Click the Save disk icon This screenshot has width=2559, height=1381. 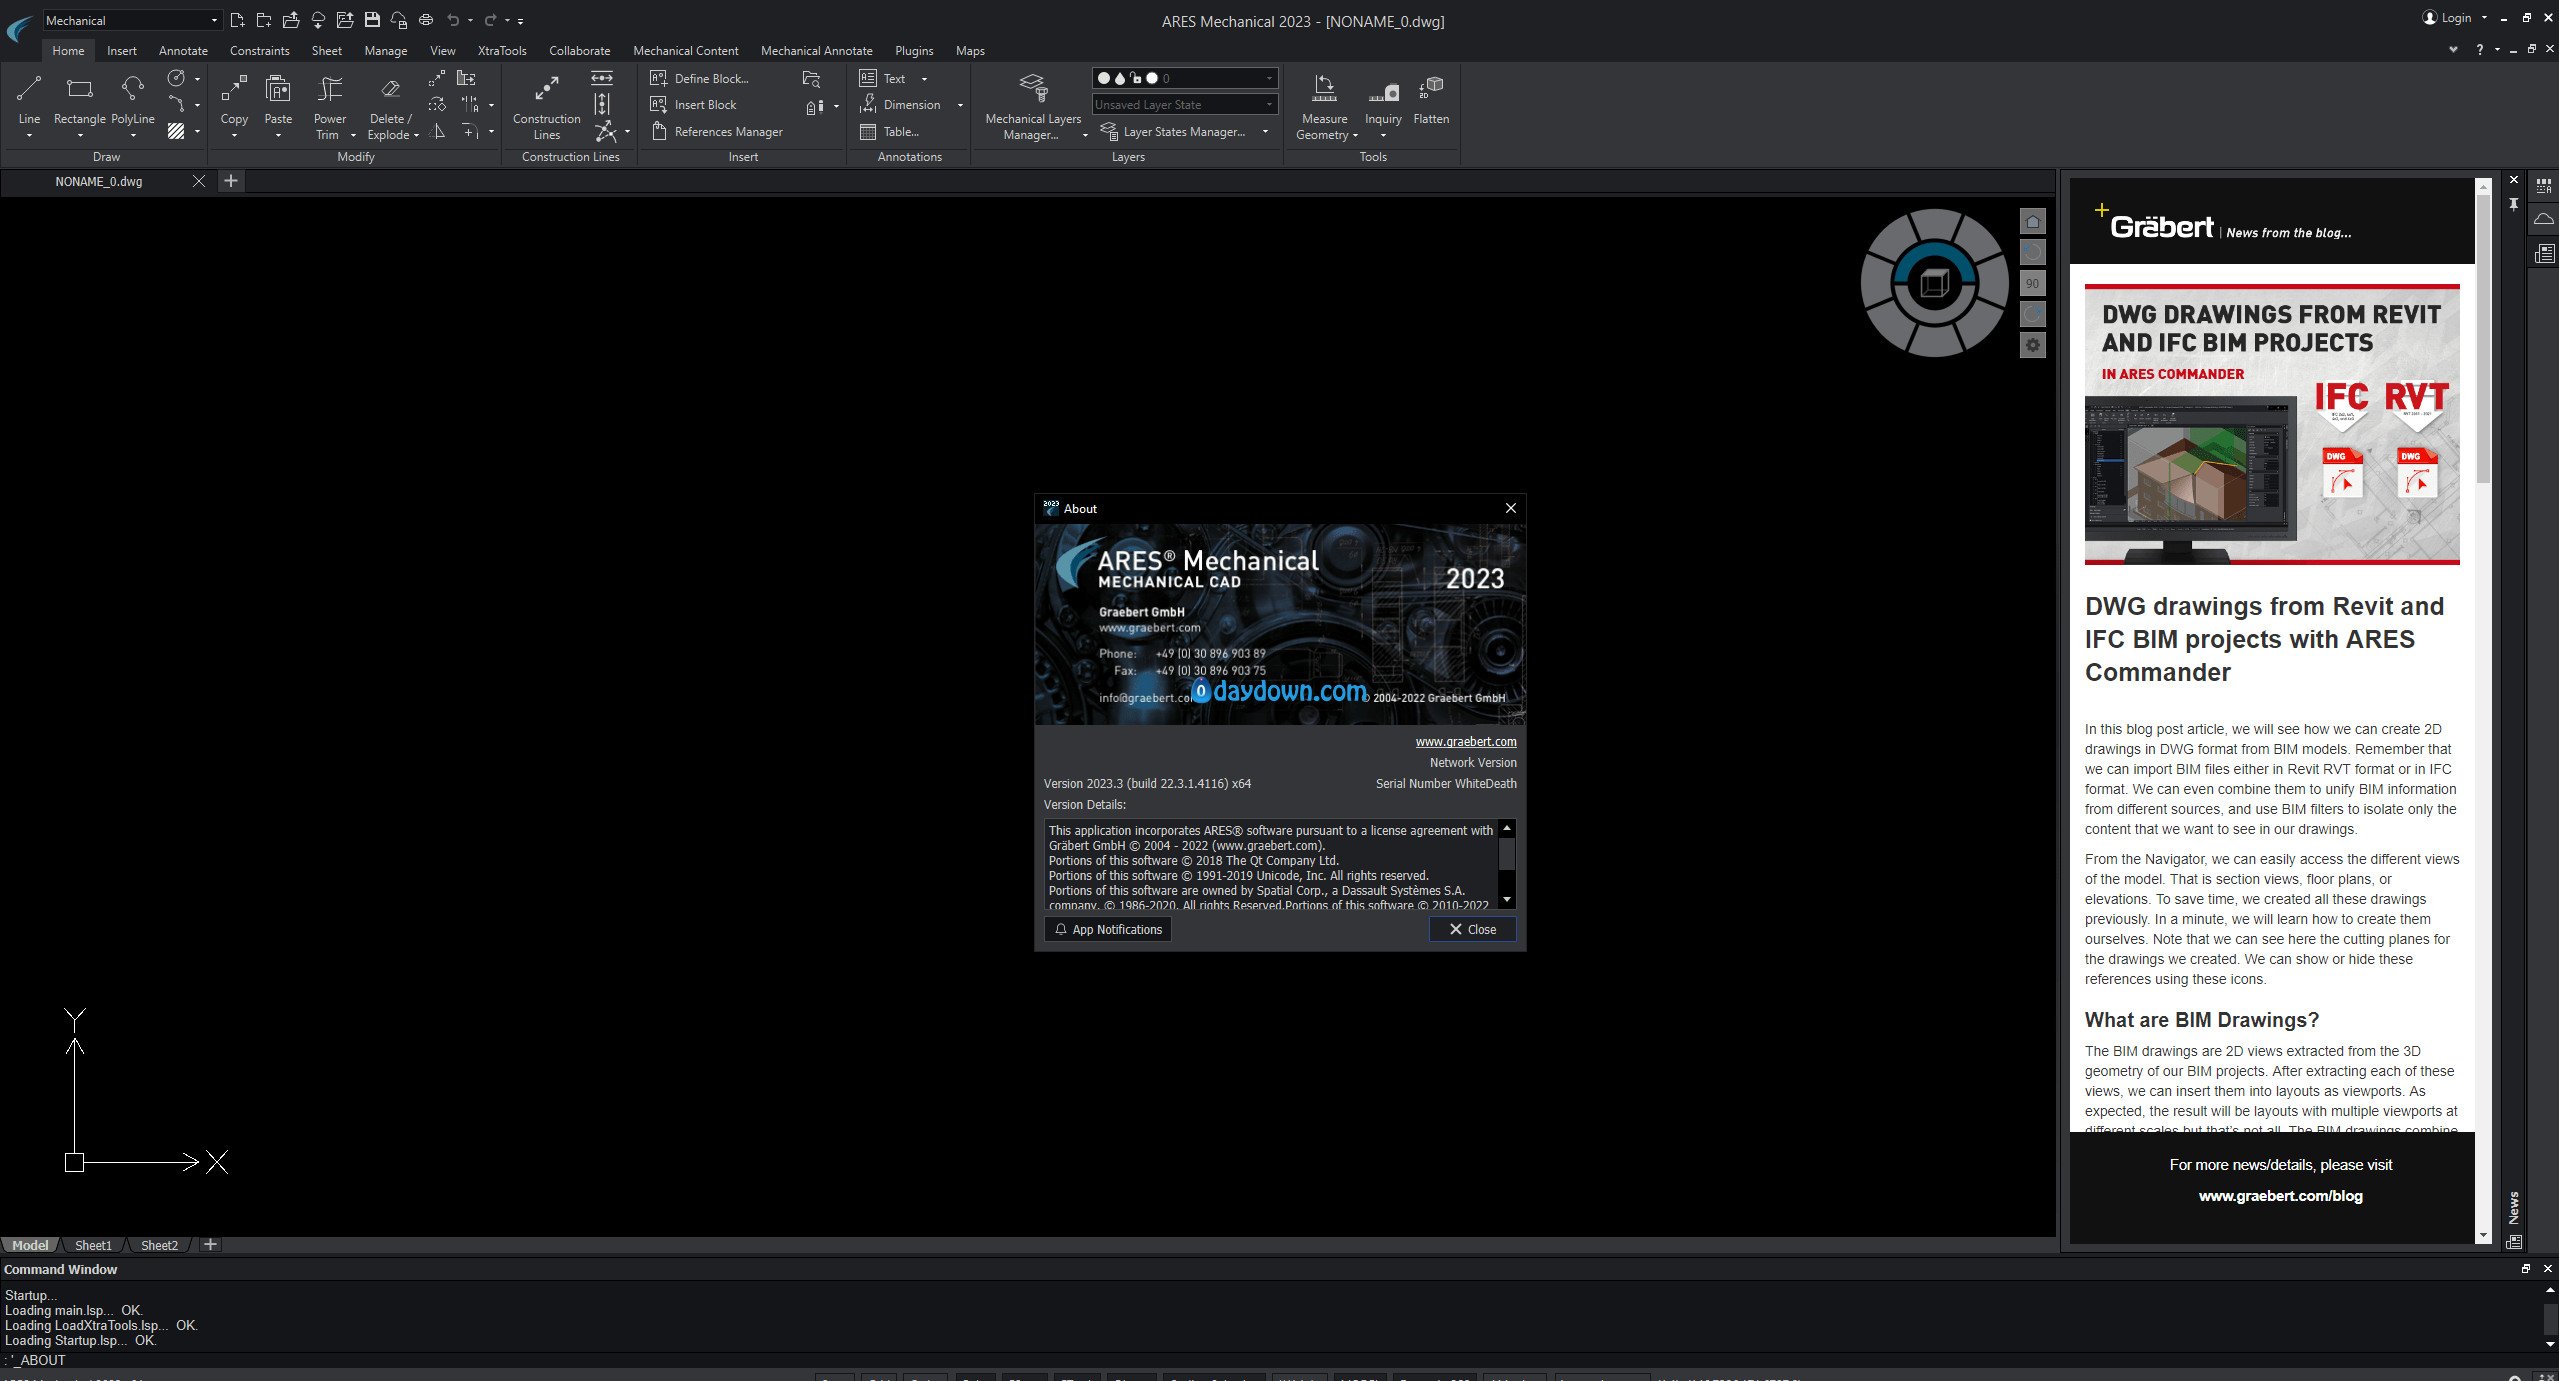(372, 20)
